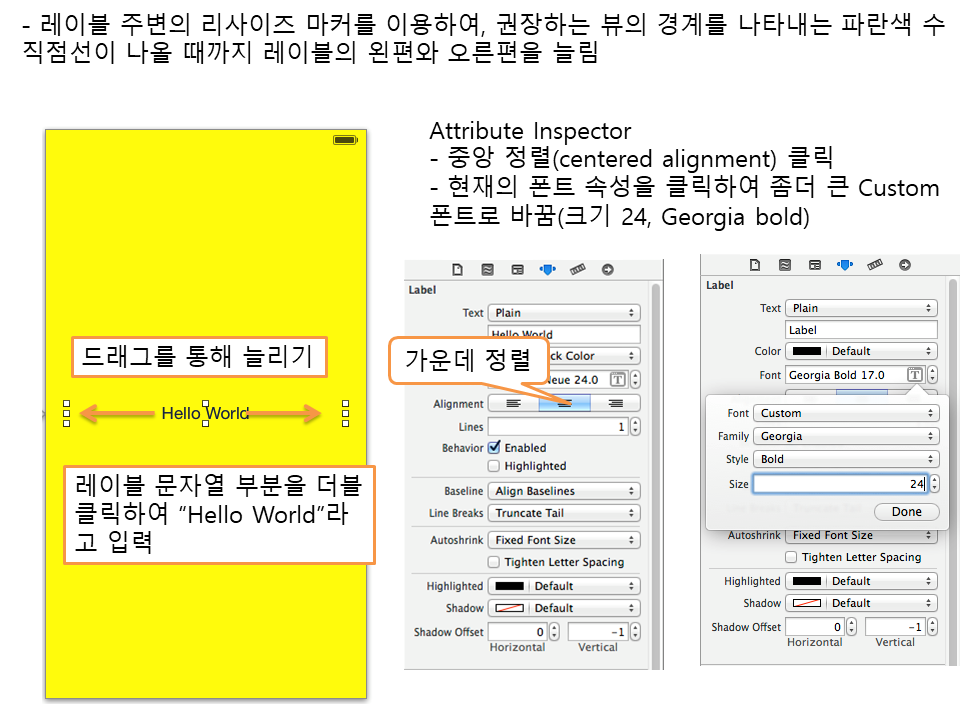
Task: Open Connections inspector arrow in the Hello World panel
Action: tap(607, 270)
